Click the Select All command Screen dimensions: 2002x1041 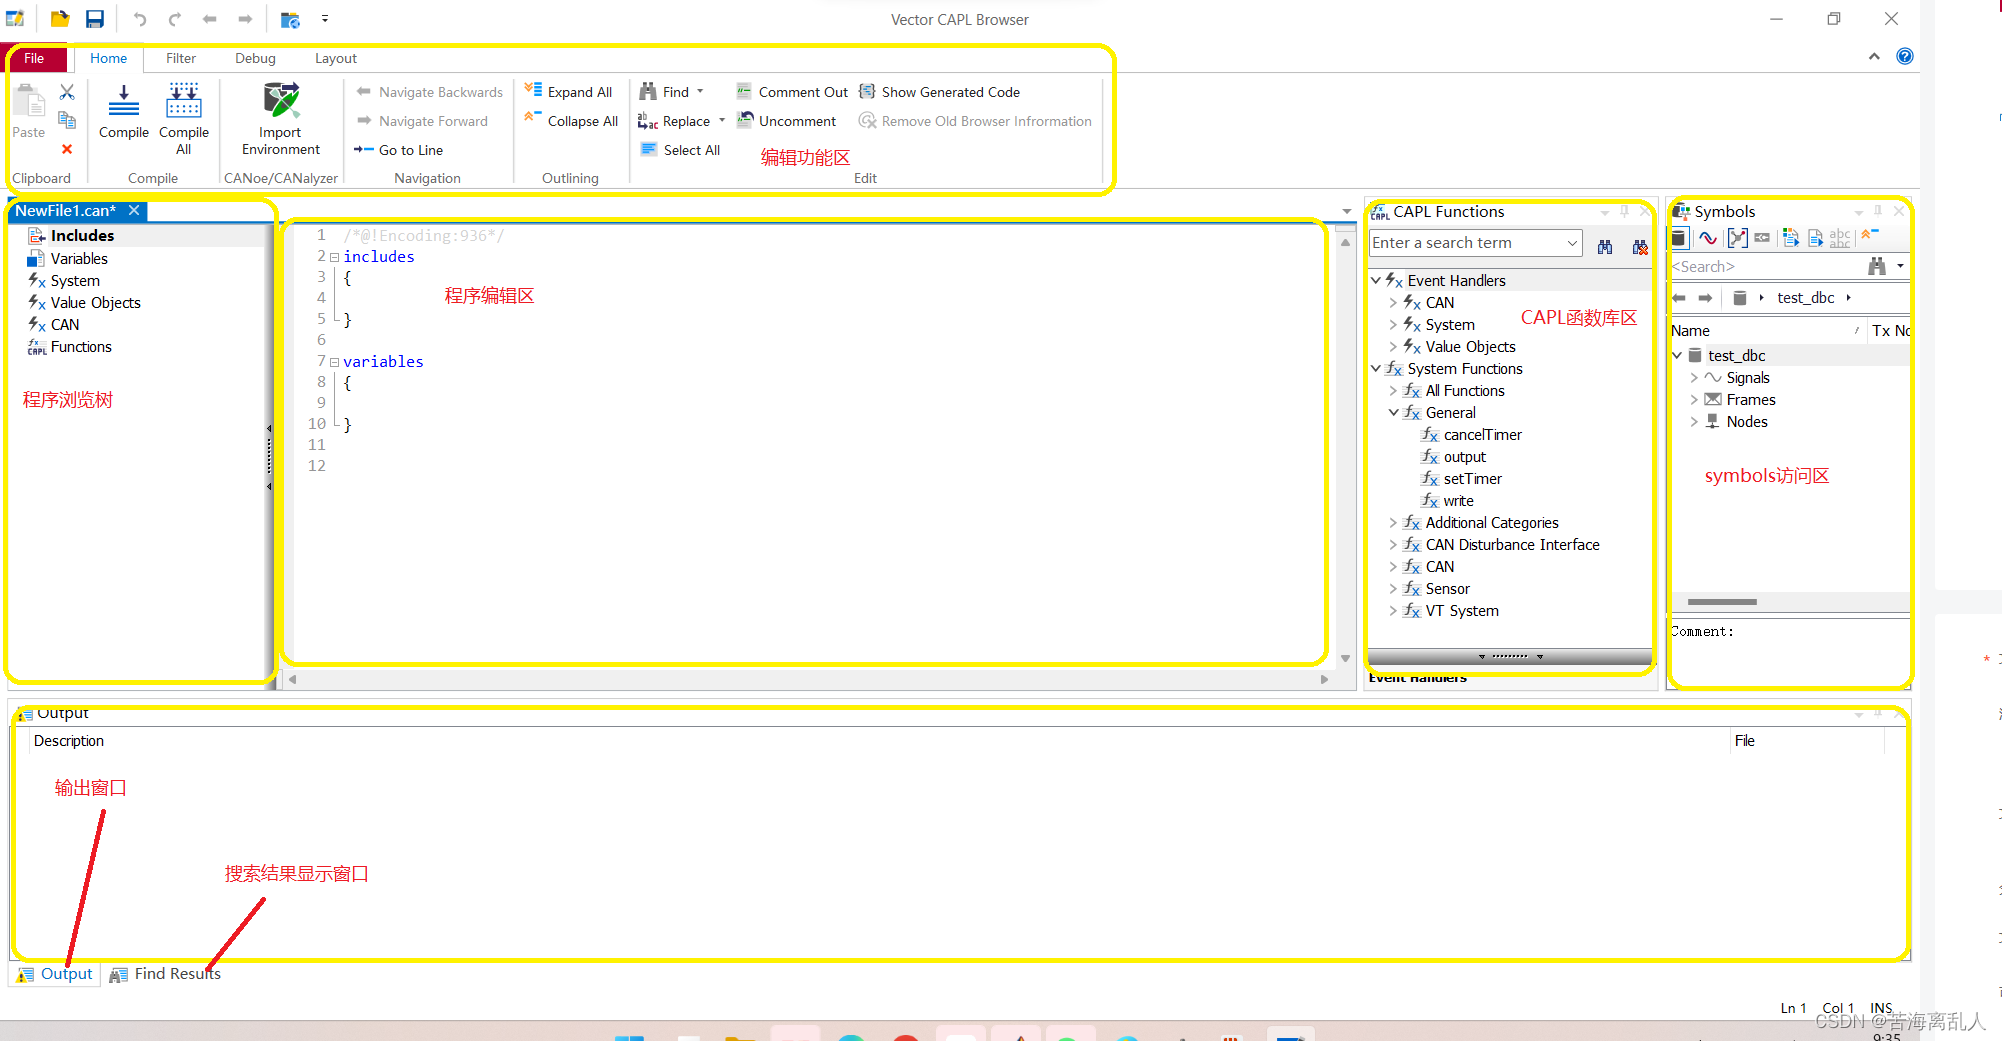pos(680,150)
